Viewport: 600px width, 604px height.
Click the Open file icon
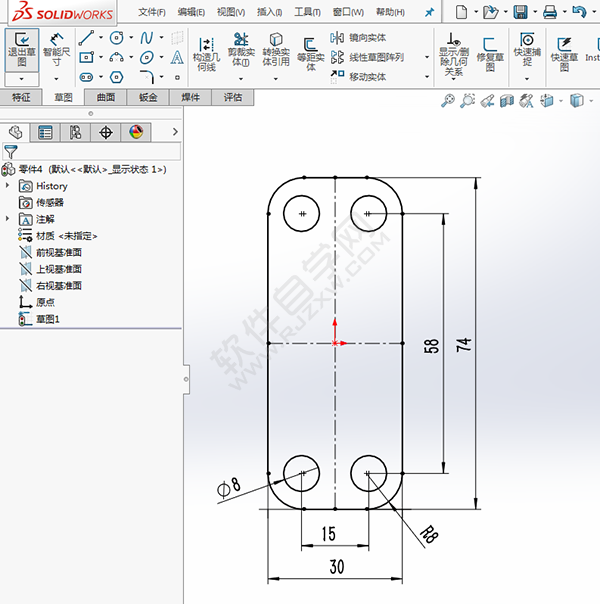[x=490, y=12]
